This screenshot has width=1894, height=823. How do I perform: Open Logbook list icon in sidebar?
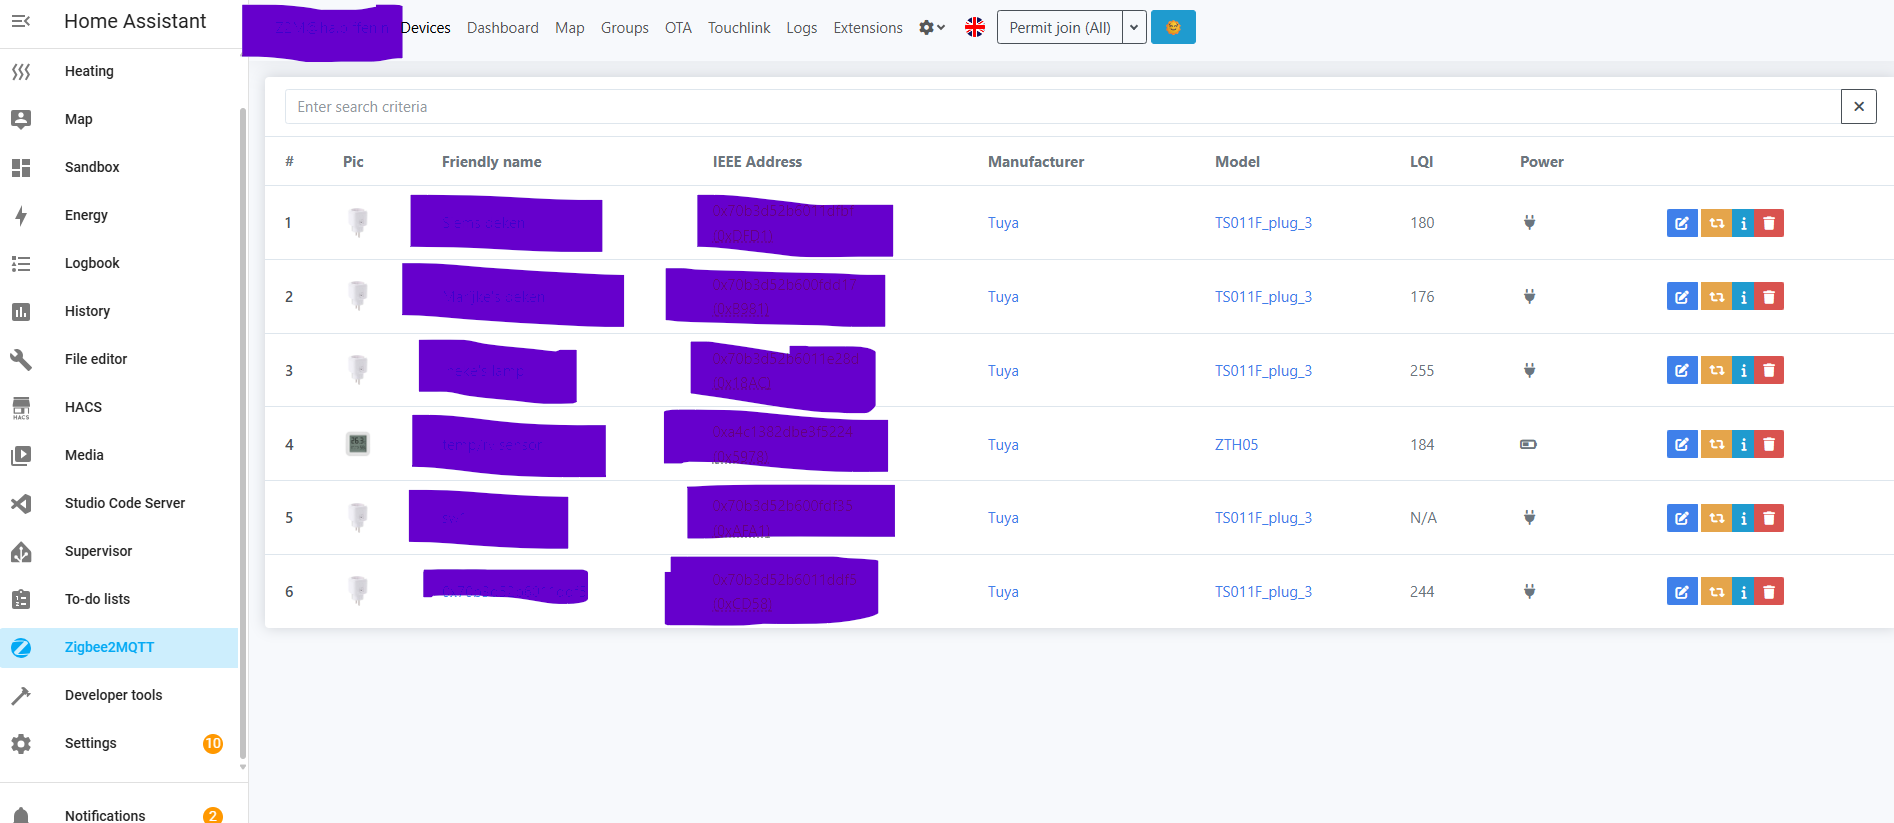click(21, 263)
